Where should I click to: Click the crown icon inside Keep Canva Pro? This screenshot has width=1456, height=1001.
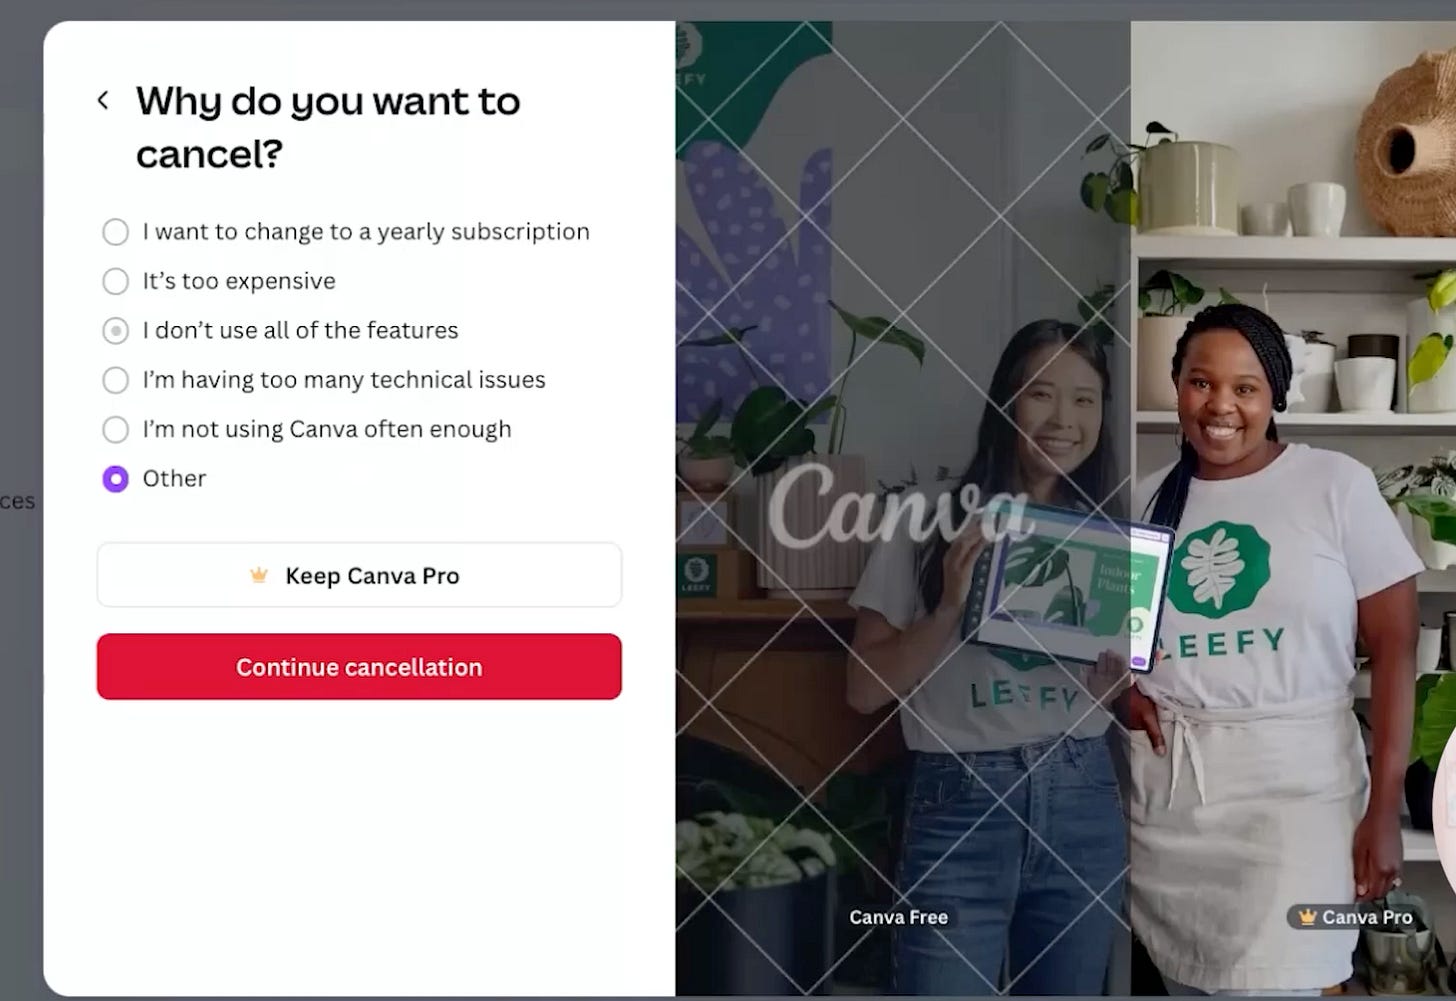259,575
